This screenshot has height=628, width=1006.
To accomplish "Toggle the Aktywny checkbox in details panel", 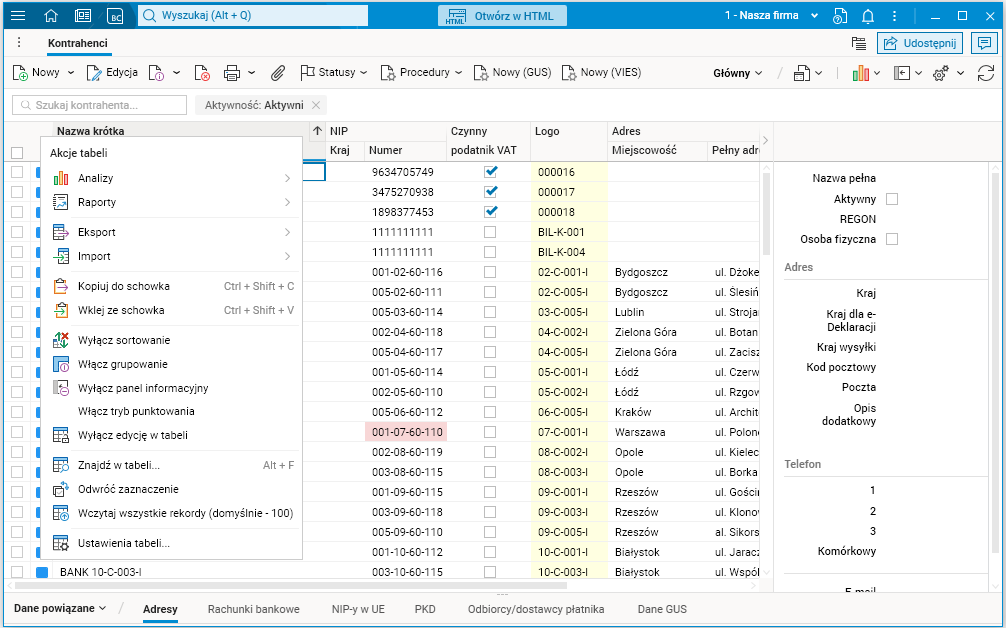I will (x=892, y=199).
